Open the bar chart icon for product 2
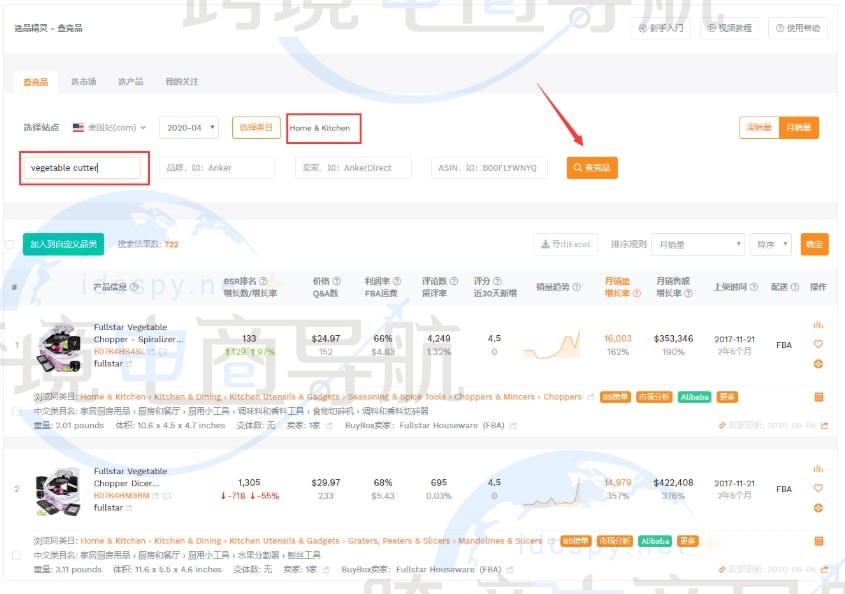The image size is (845, 594). pyautogui.click(x=818, y=469)
